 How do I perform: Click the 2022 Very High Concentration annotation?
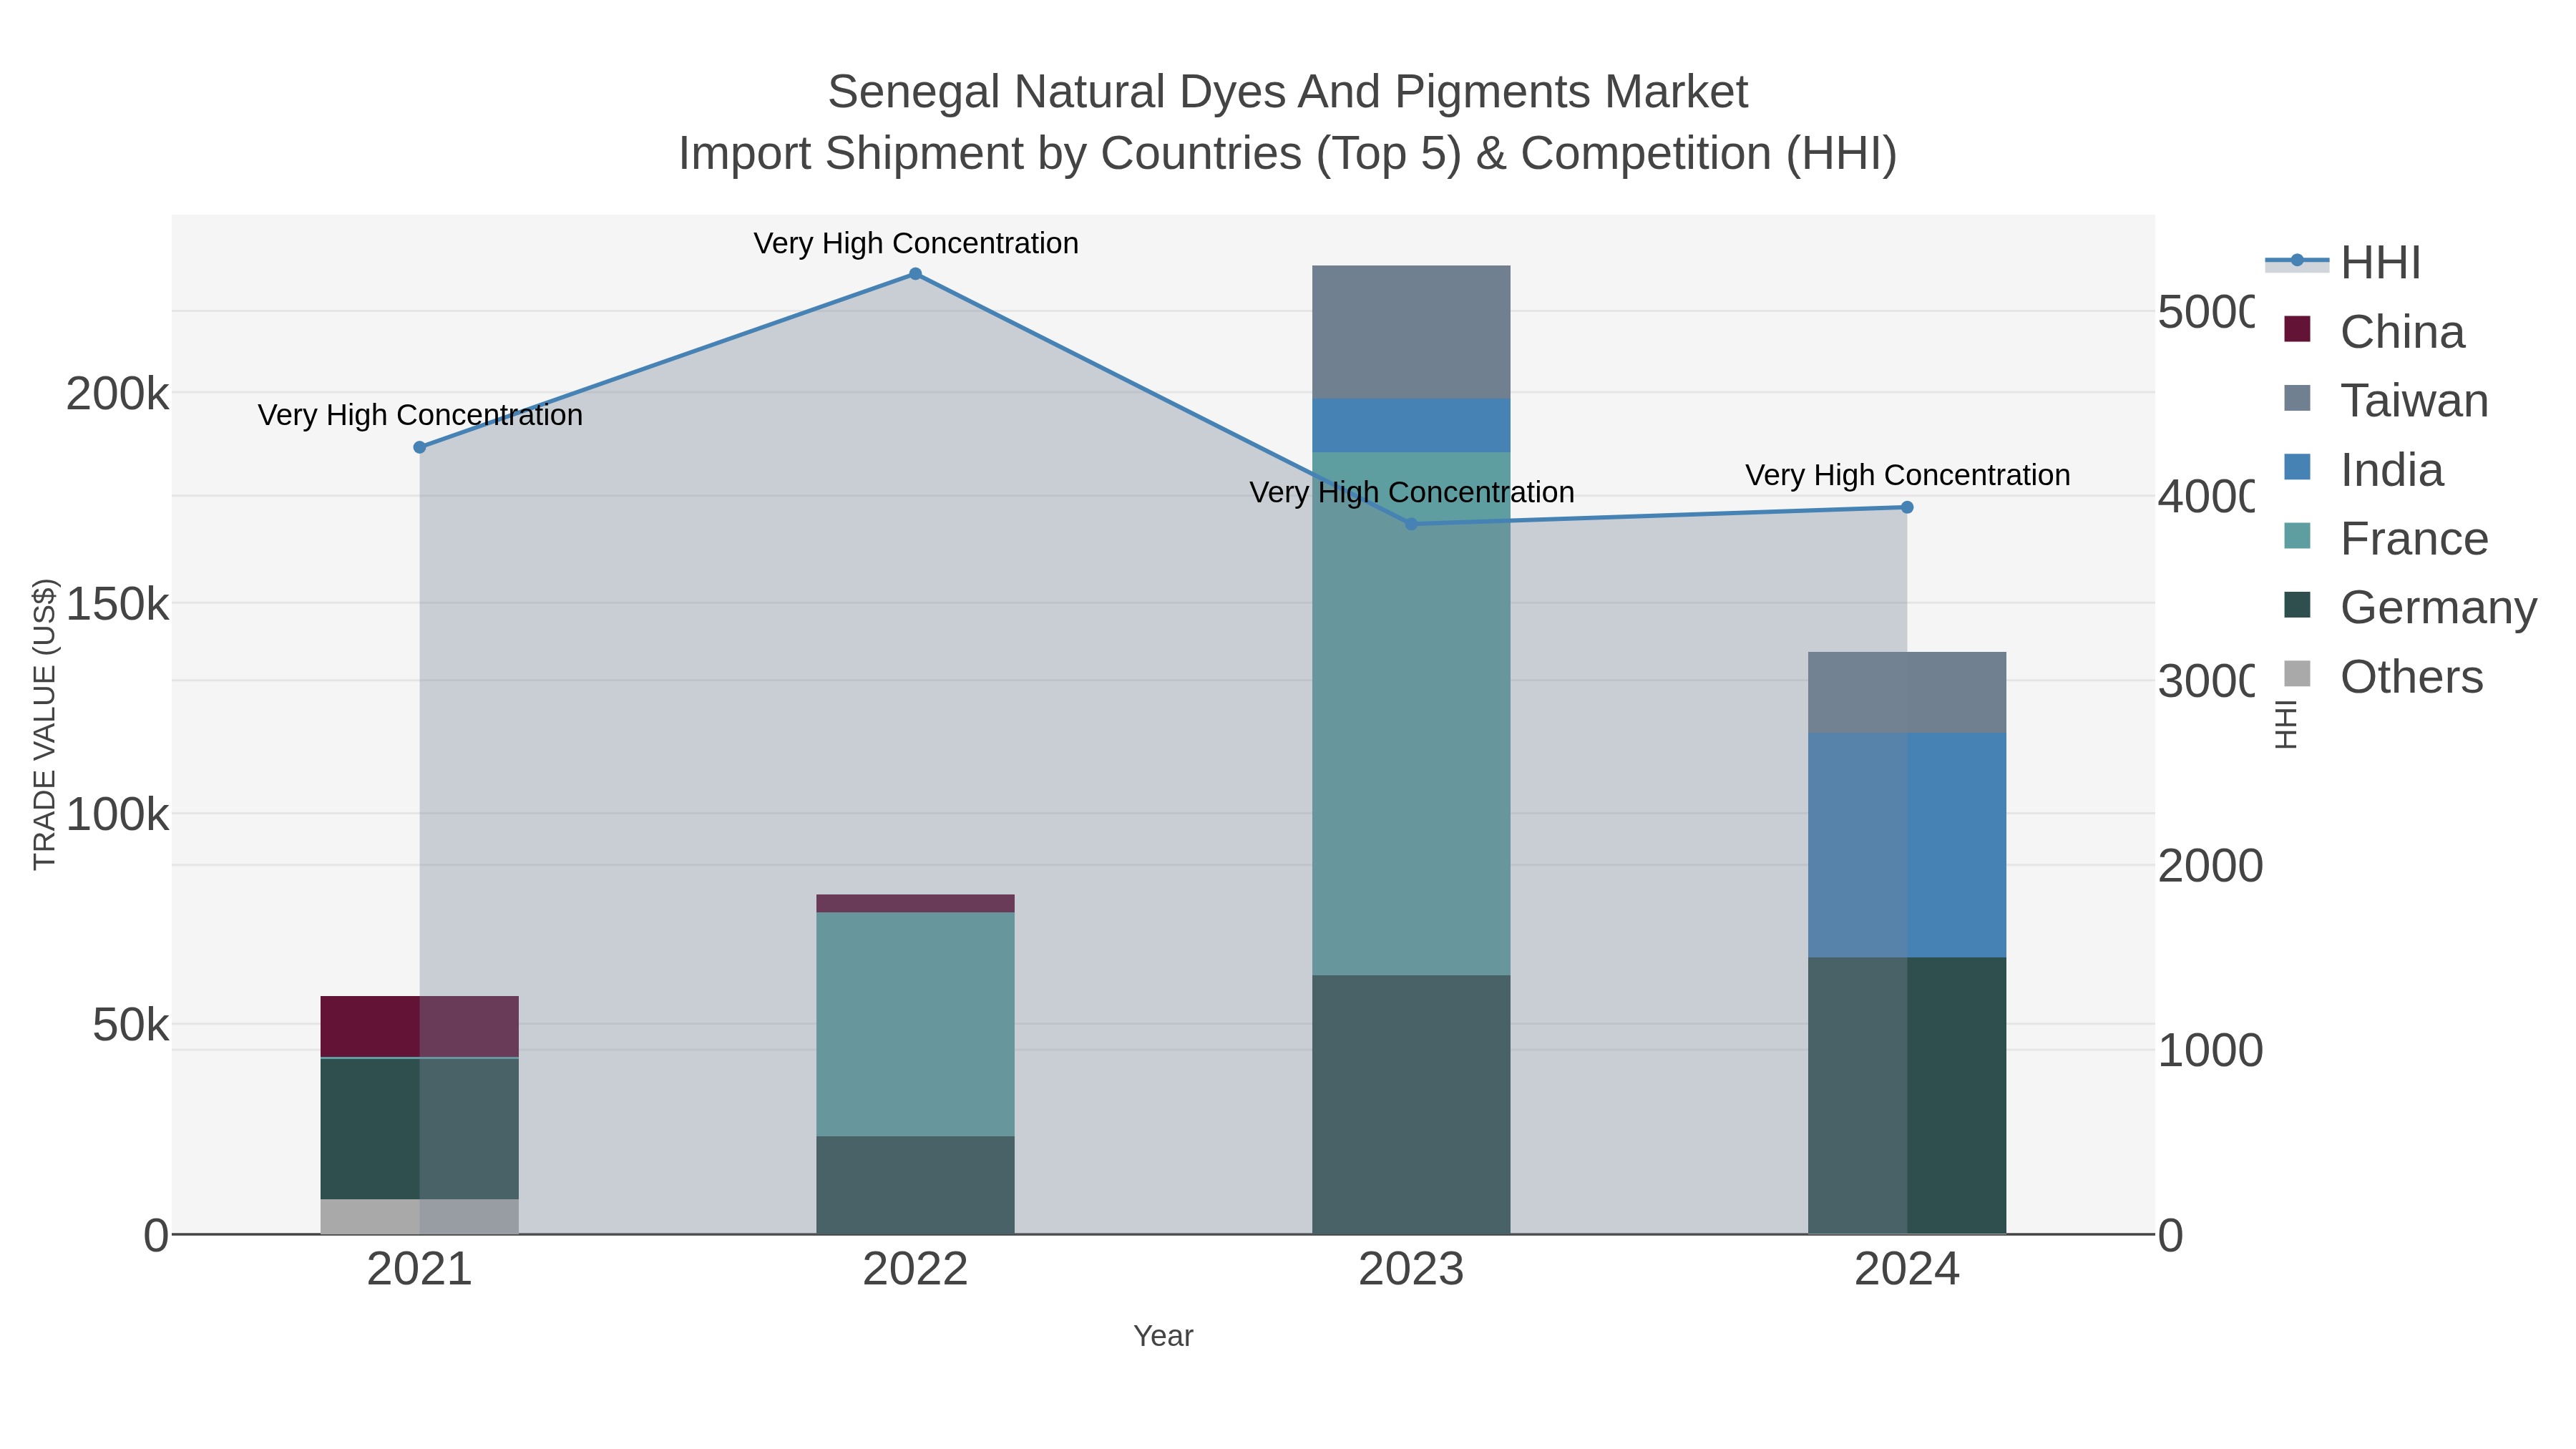pyautogui.click(x=916, y=243)
